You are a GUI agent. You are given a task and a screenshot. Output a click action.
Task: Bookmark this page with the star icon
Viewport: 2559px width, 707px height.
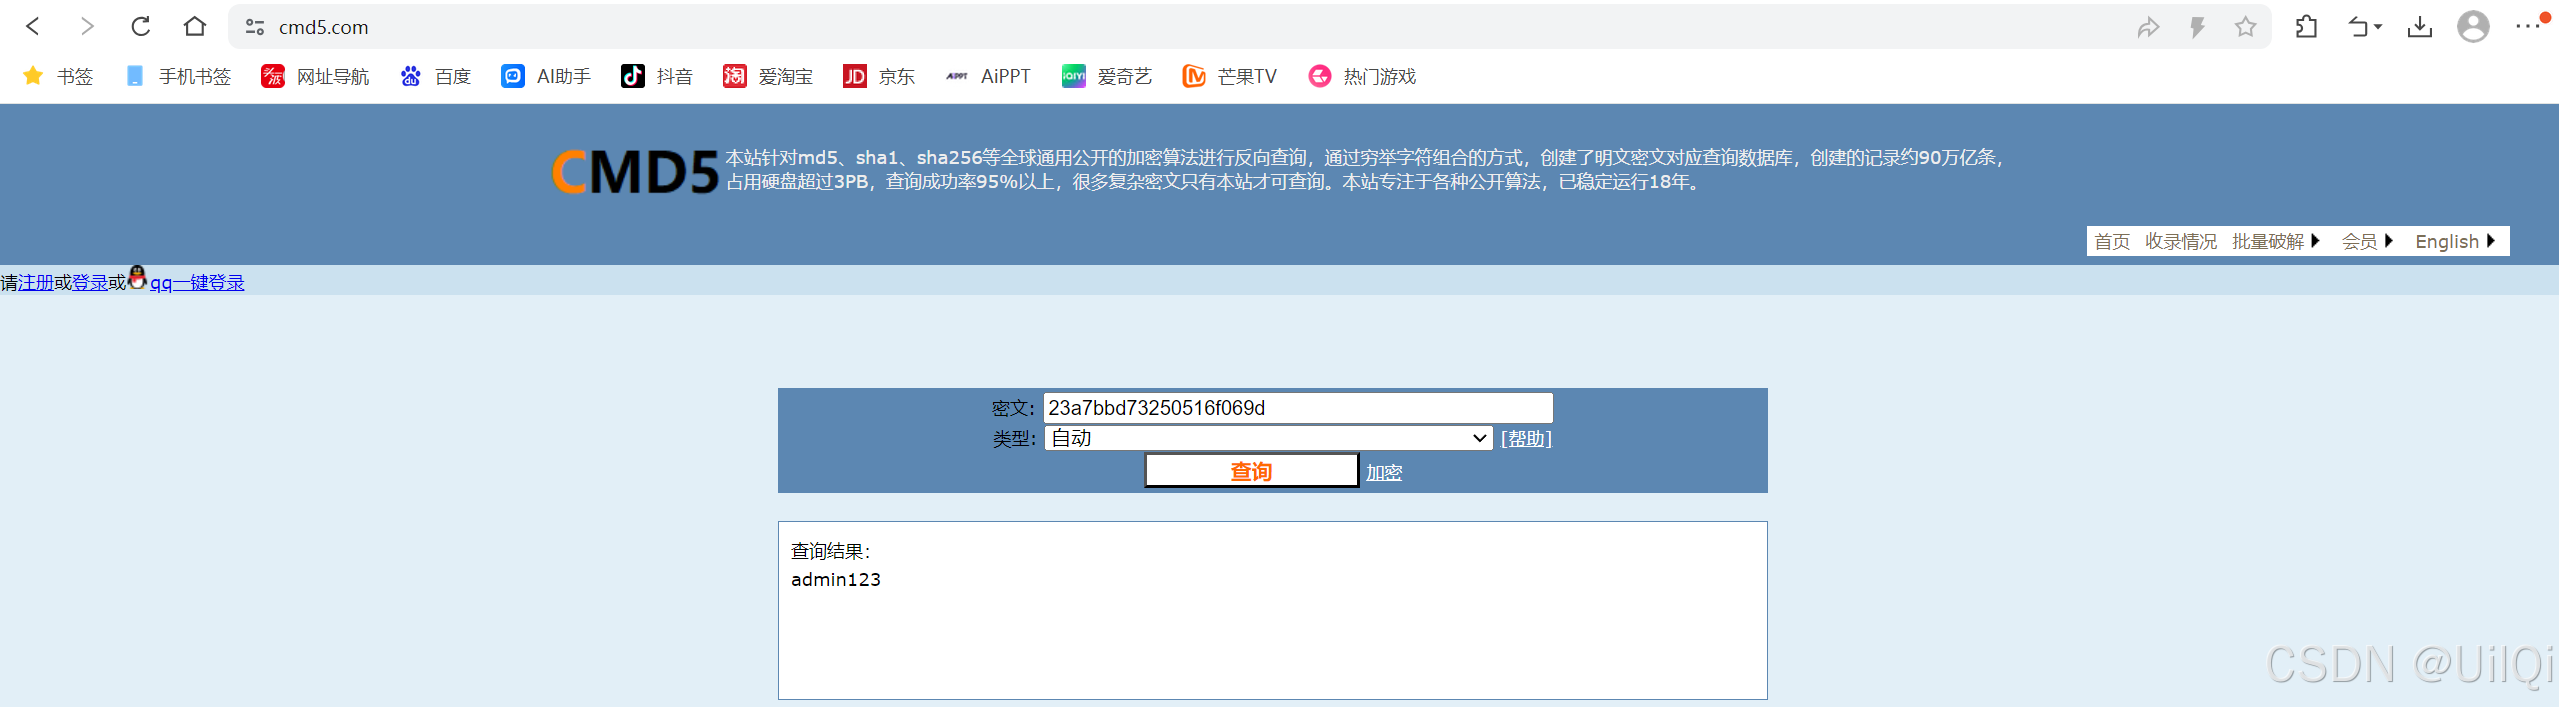point(2245,27)
